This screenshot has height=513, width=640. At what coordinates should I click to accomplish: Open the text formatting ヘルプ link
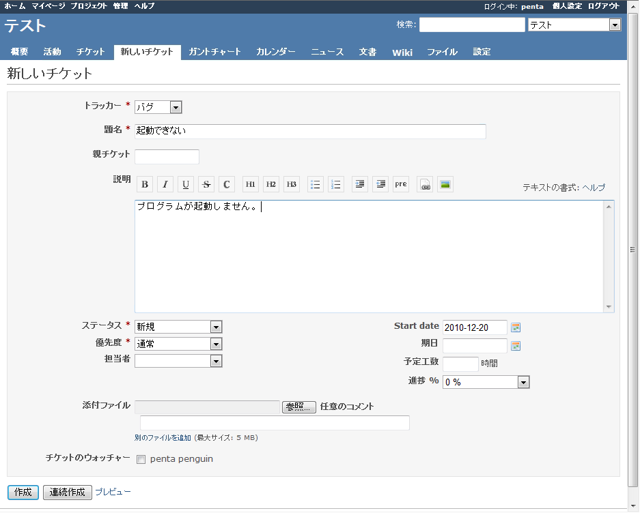click(593, 187)
